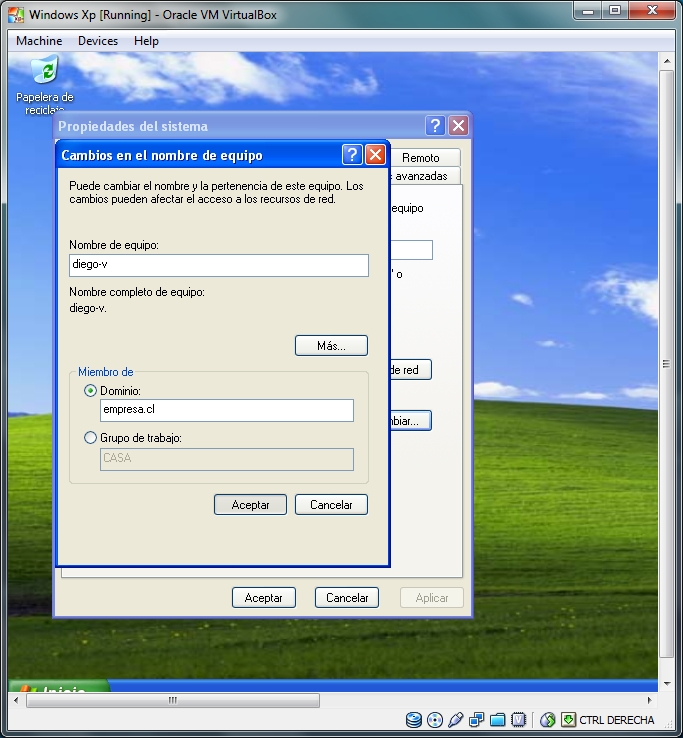Switch to the avanzadas tab

point(425,176)
